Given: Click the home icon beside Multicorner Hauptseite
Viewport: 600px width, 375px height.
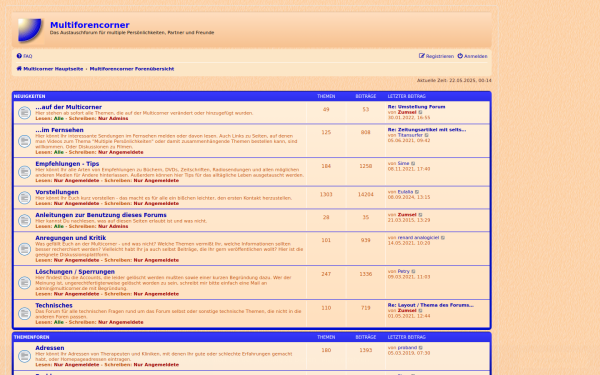Looking at the screenshot, I should [x=19, y=68].
